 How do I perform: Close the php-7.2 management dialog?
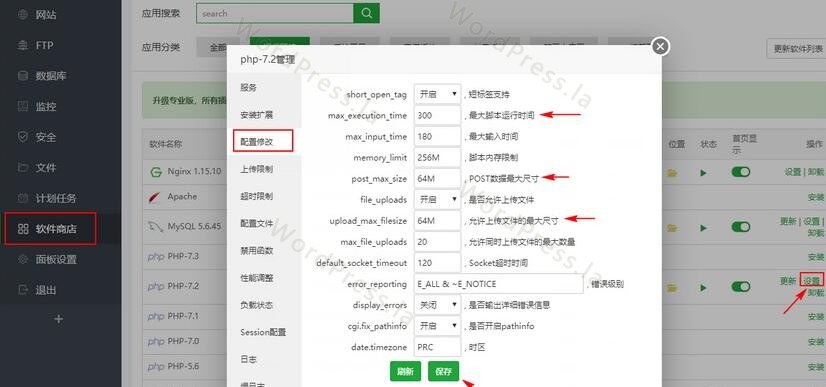[x=660, y=46]
